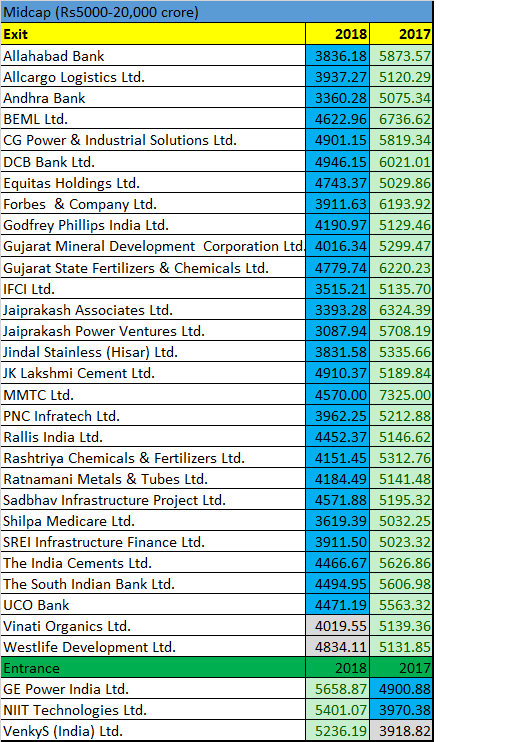Select the Equitas Holdings Ltd. cell

pyautogui.click(x=153, y=183)
